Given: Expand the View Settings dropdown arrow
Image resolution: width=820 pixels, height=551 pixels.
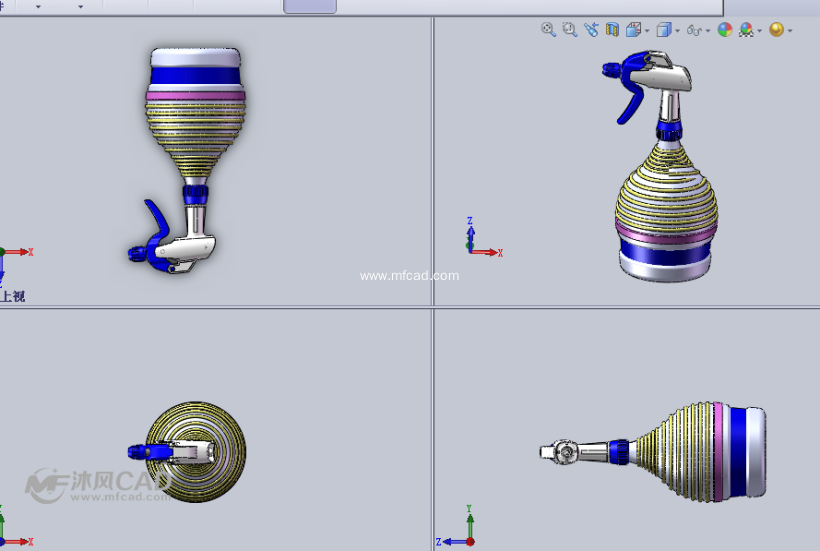Looking at the screenshot, I should click(x=790, y=31).
